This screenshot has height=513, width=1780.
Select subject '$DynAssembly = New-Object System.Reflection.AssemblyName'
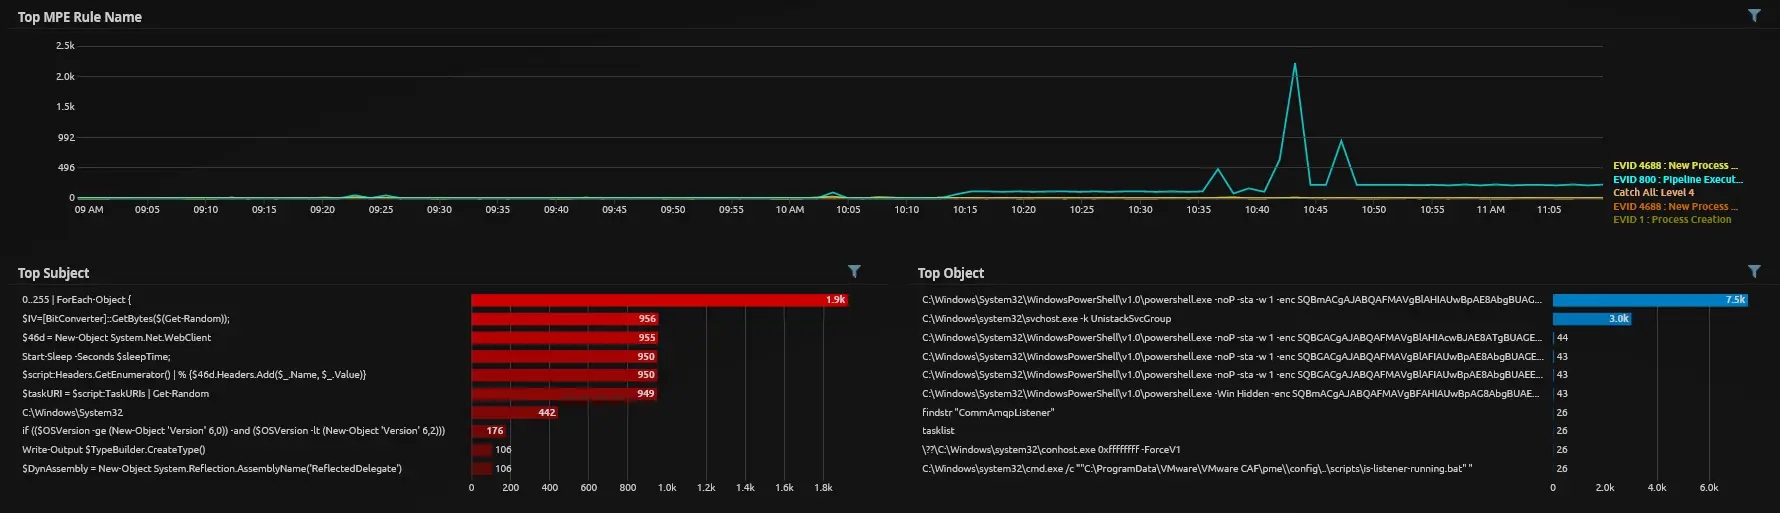(212, 469)
